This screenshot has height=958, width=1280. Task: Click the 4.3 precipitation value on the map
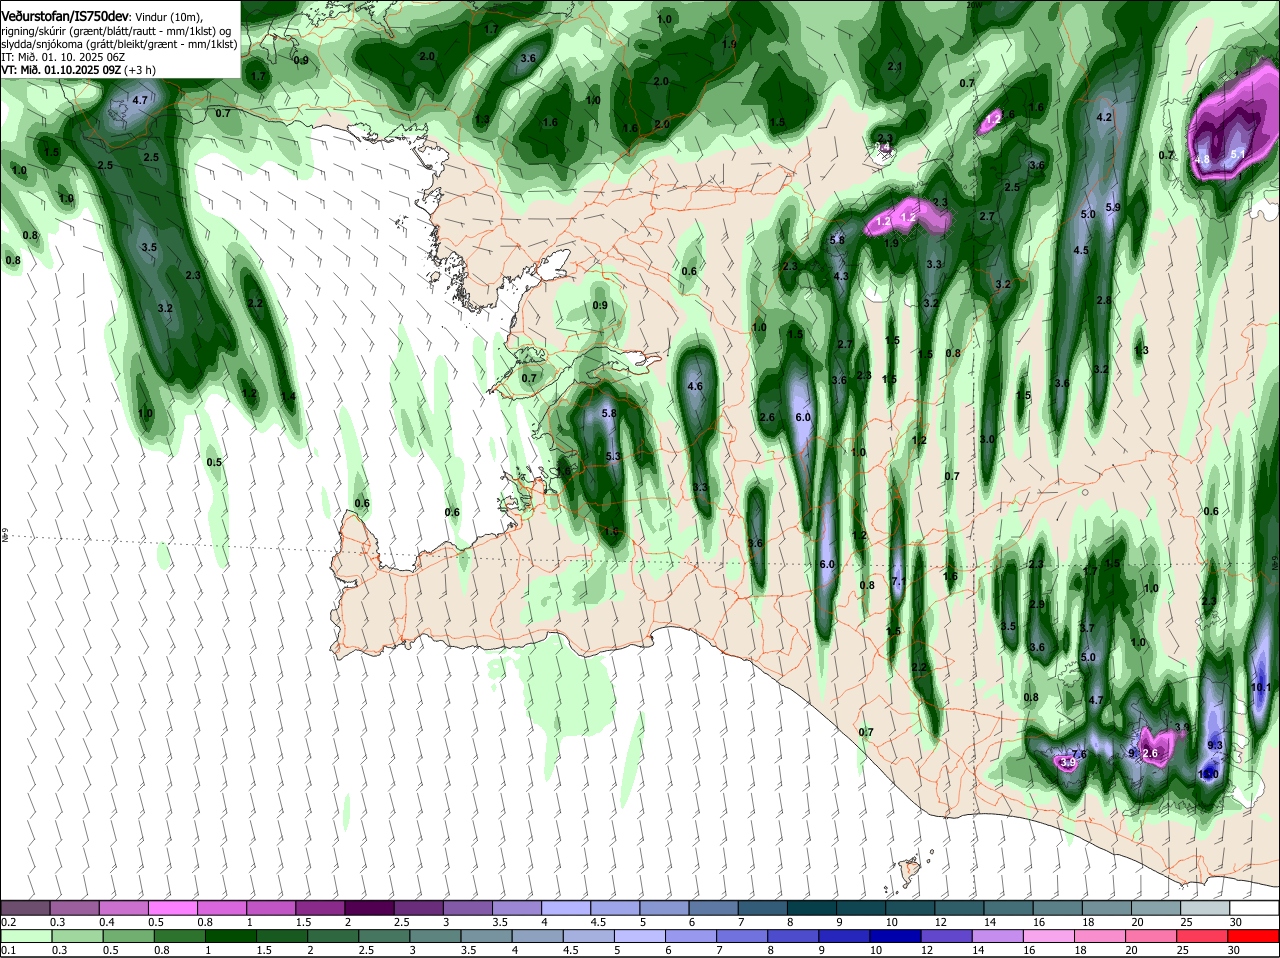841,276
